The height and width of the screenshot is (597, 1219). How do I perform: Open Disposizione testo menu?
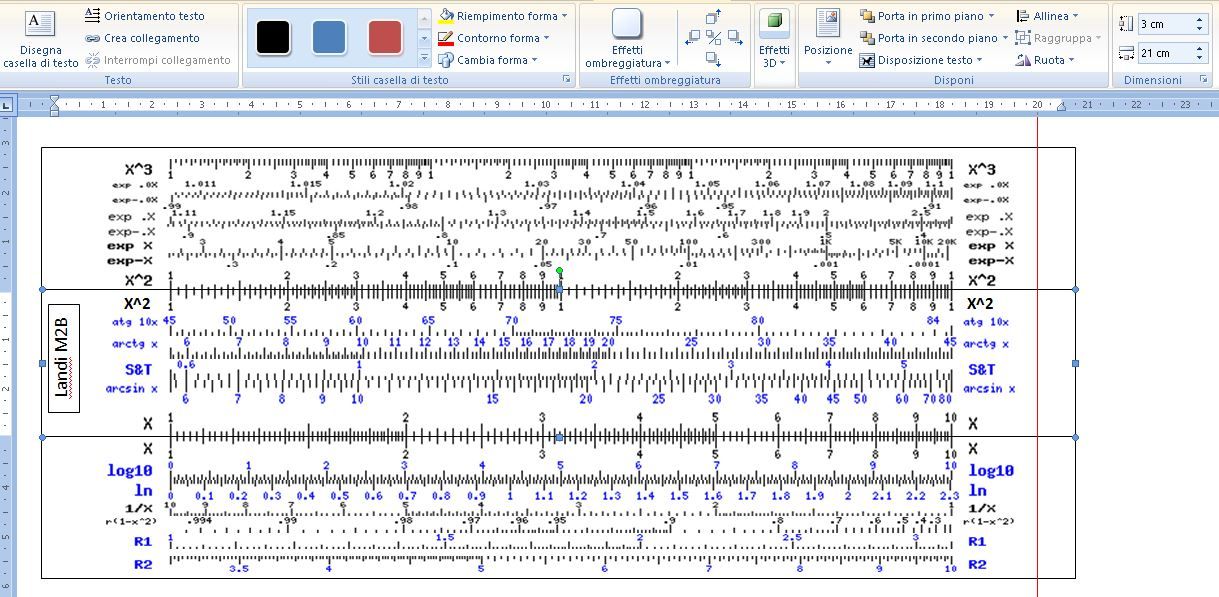[x=921, y=60]
